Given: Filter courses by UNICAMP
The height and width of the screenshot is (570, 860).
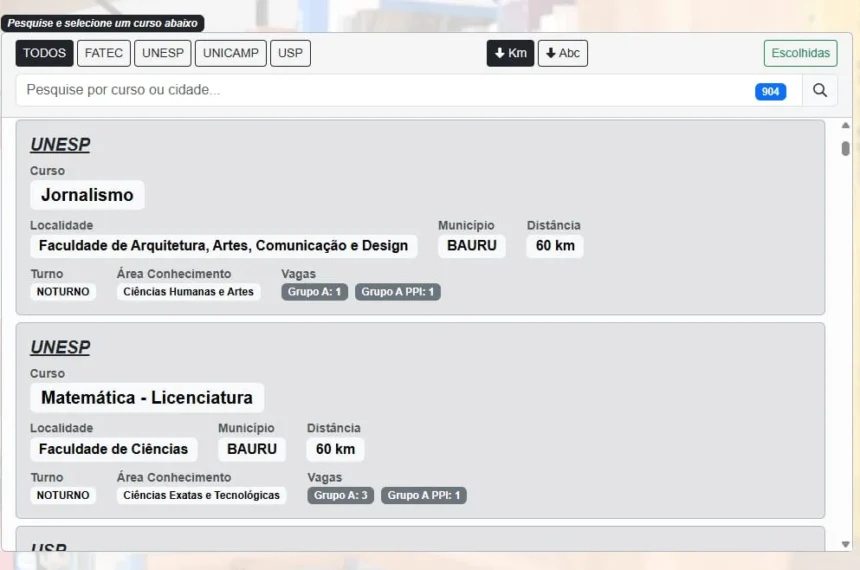Looking at the screenshot, I should tap(231, 53).
